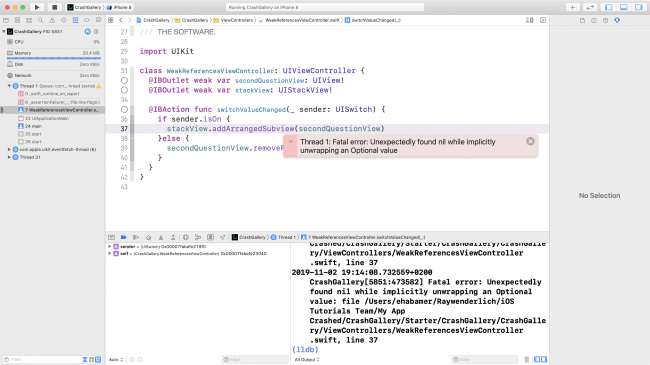Open Debug View Hierarchy button
This screenshot has width=650, height=365.
pos(186,237)
